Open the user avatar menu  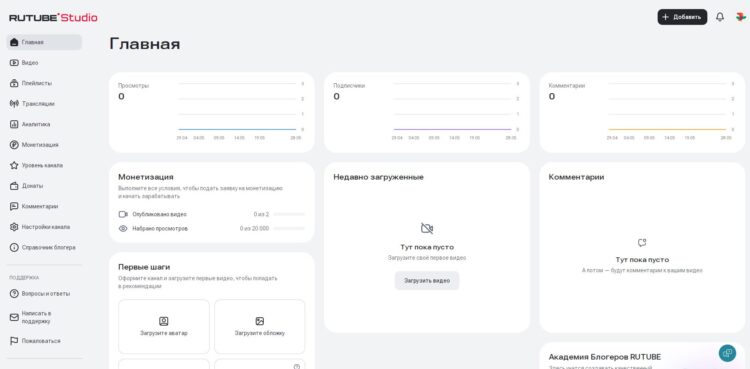(740, 17)
